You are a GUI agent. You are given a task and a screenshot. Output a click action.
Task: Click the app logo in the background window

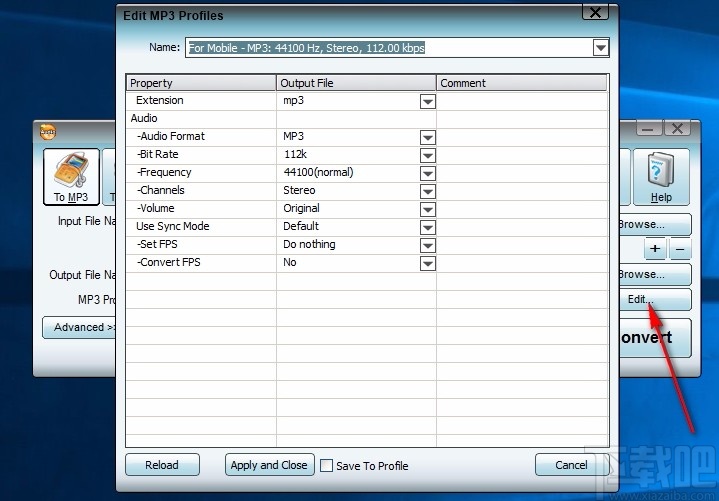(48, 132)
